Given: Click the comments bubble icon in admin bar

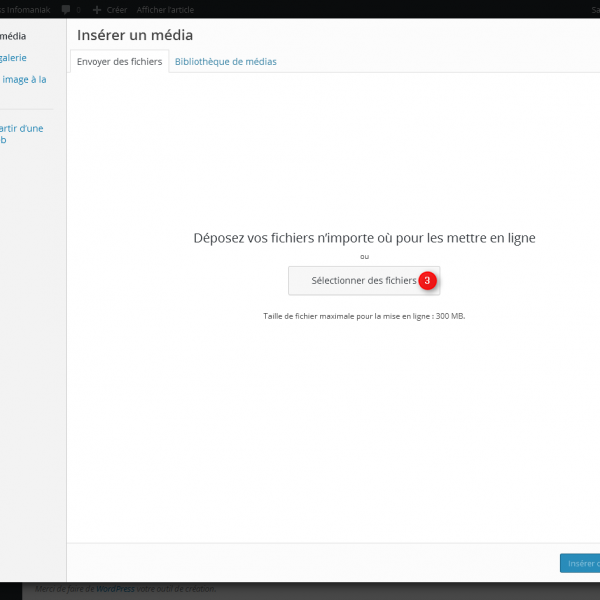Looking at the screenshot, I should 66,9.
